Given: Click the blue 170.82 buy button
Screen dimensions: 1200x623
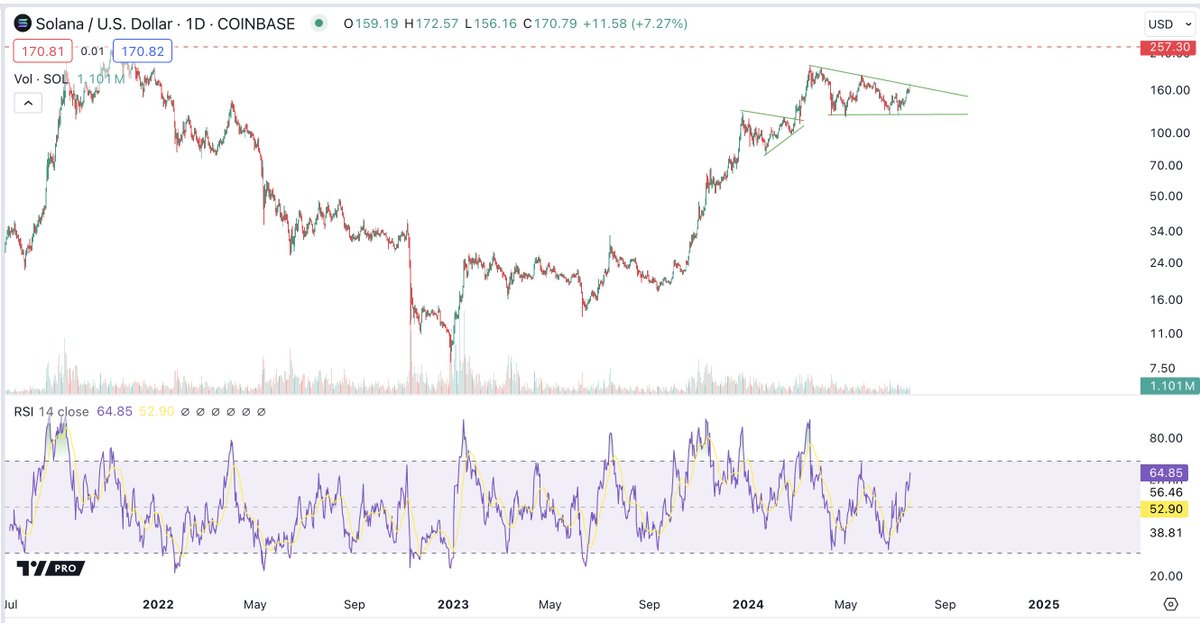Looking at the screenshot, I should click(145, 50).
